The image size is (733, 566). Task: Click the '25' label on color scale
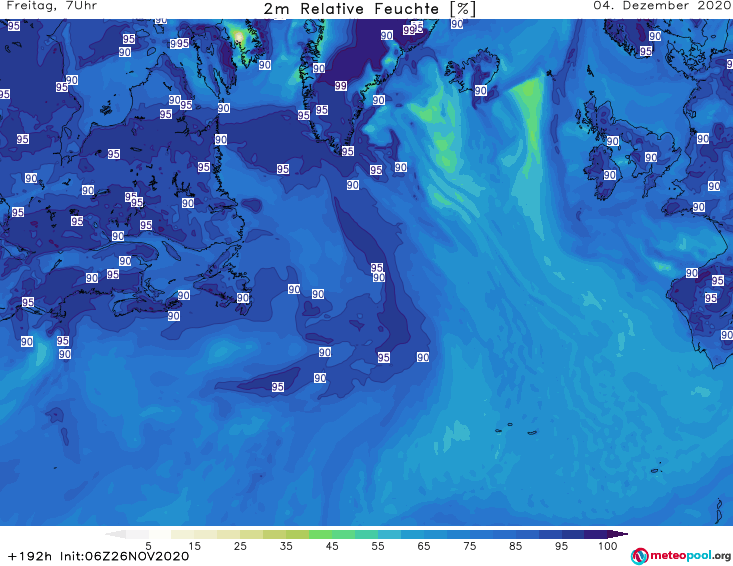click(240, 546)
